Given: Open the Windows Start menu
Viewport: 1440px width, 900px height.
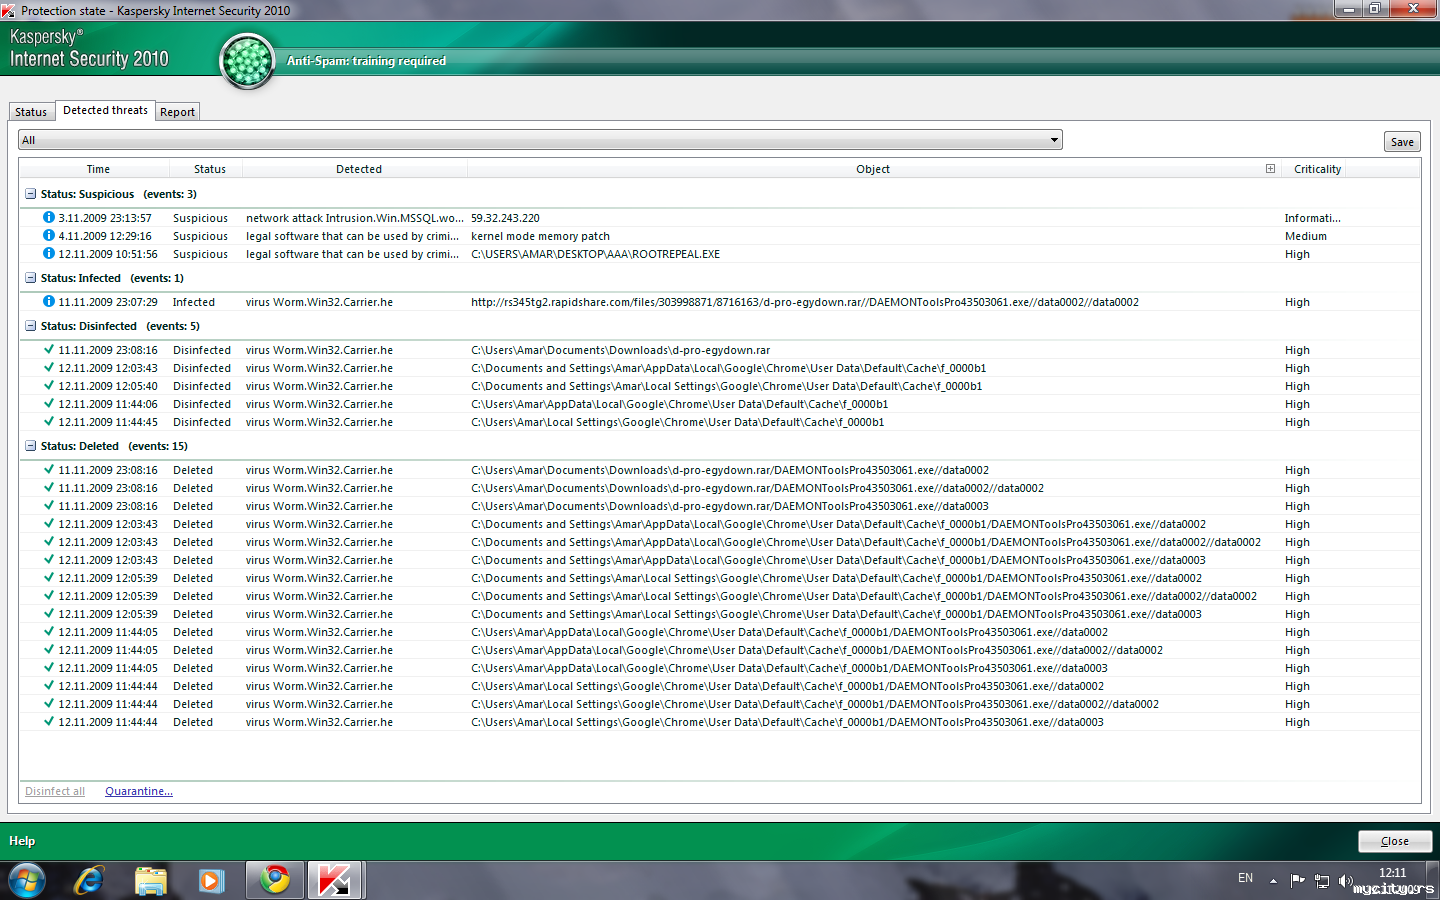Looking at the screenshot, I should pyautogui.click(x=27, y=881).
